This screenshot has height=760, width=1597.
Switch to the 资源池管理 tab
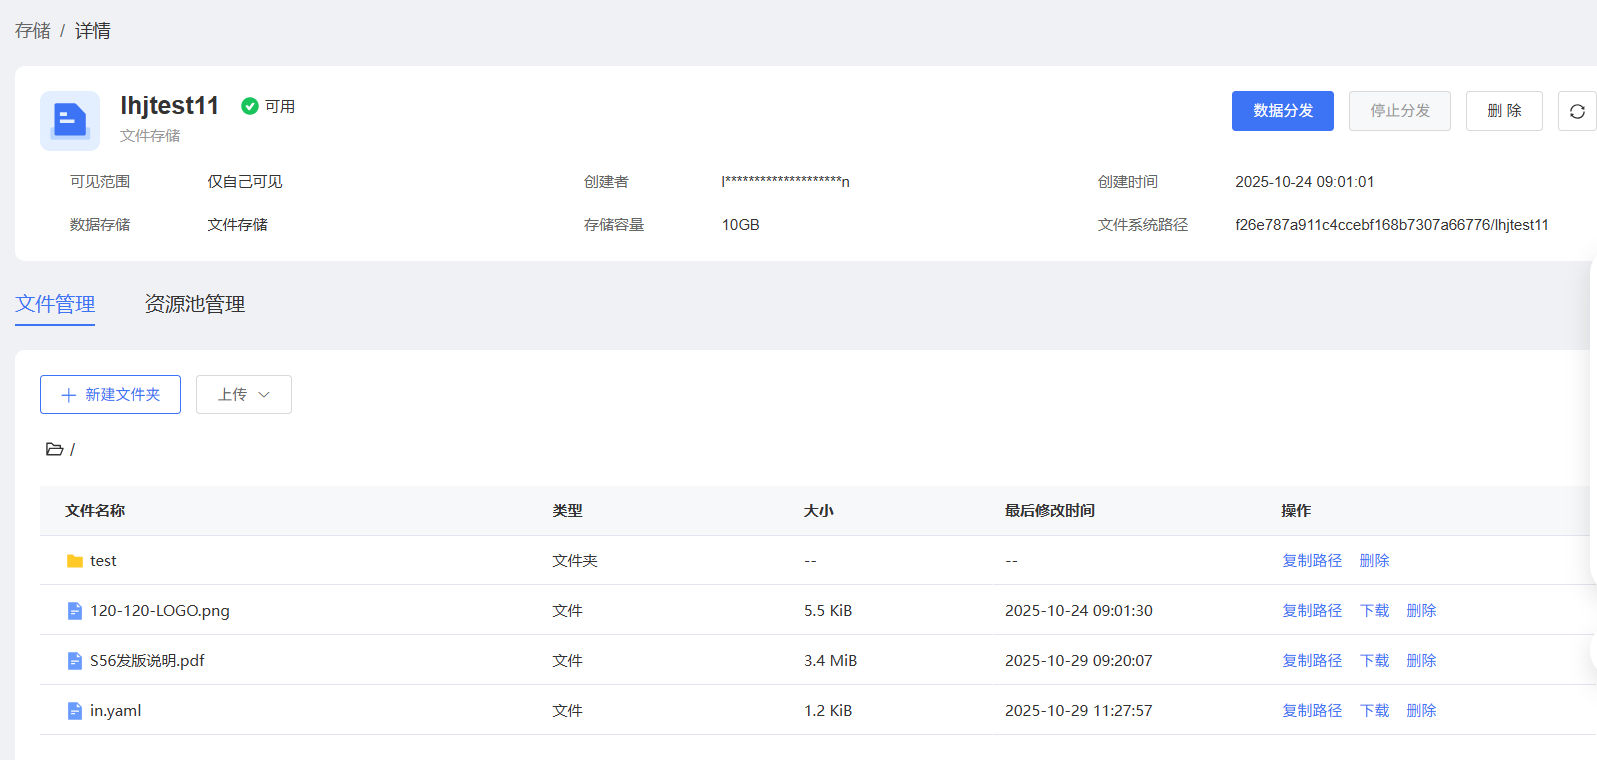[x=195, y=304]
